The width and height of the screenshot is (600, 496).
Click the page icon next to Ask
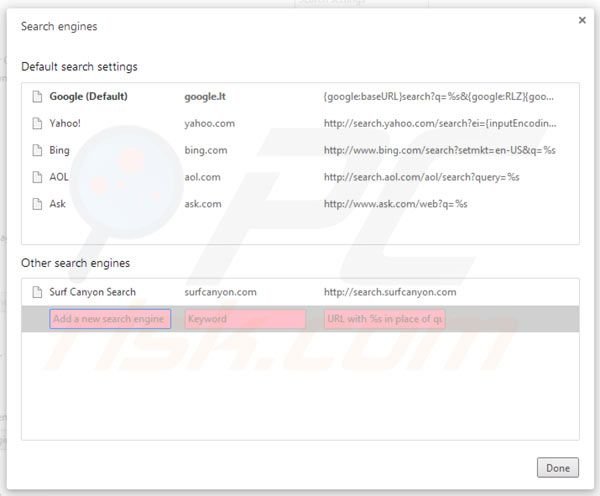(x=37, y=204)
